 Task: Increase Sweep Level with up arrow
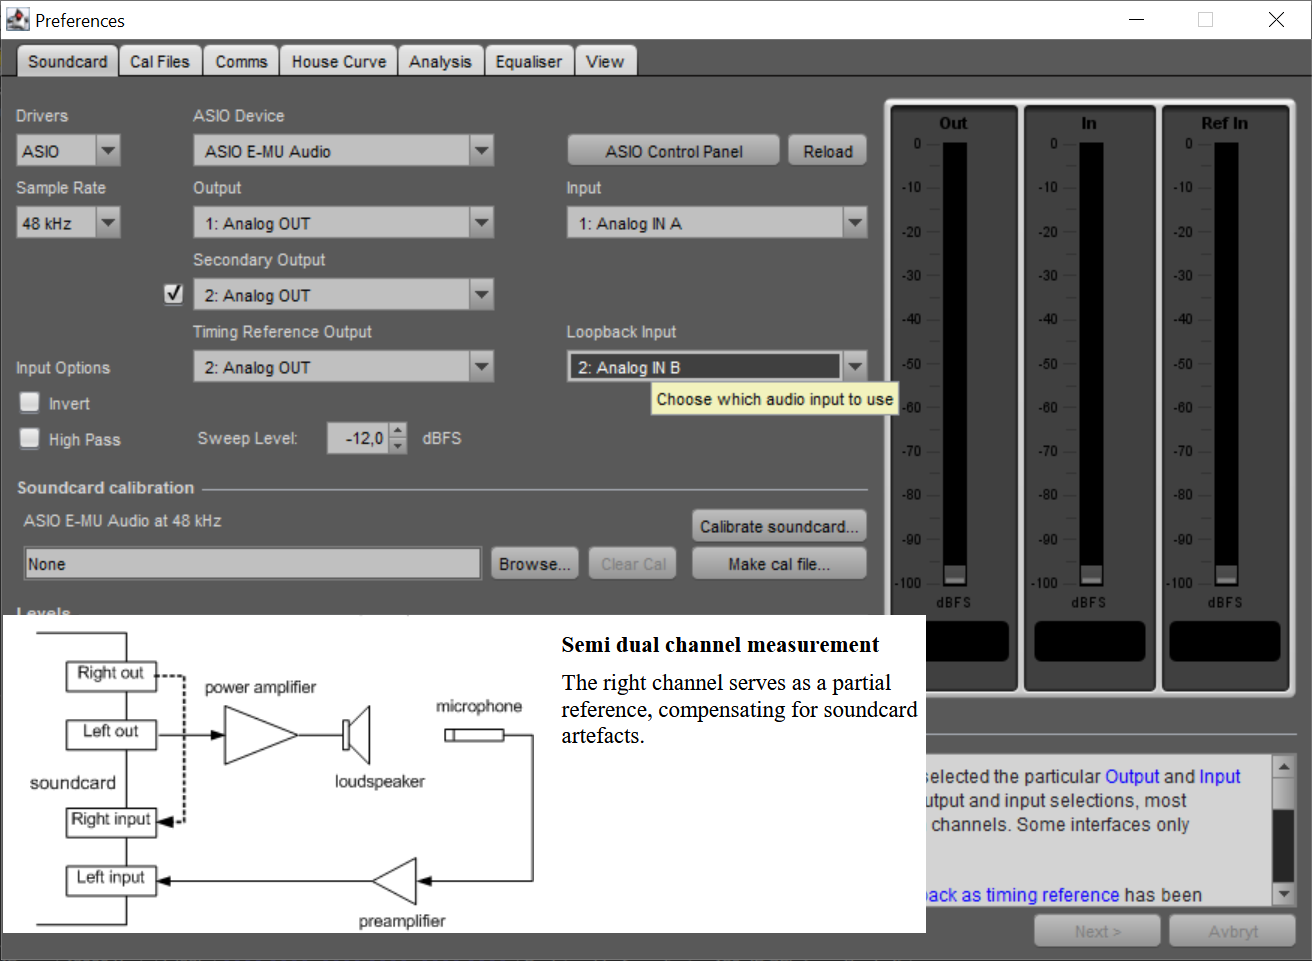pyautogui.click(x=398, y=431)
